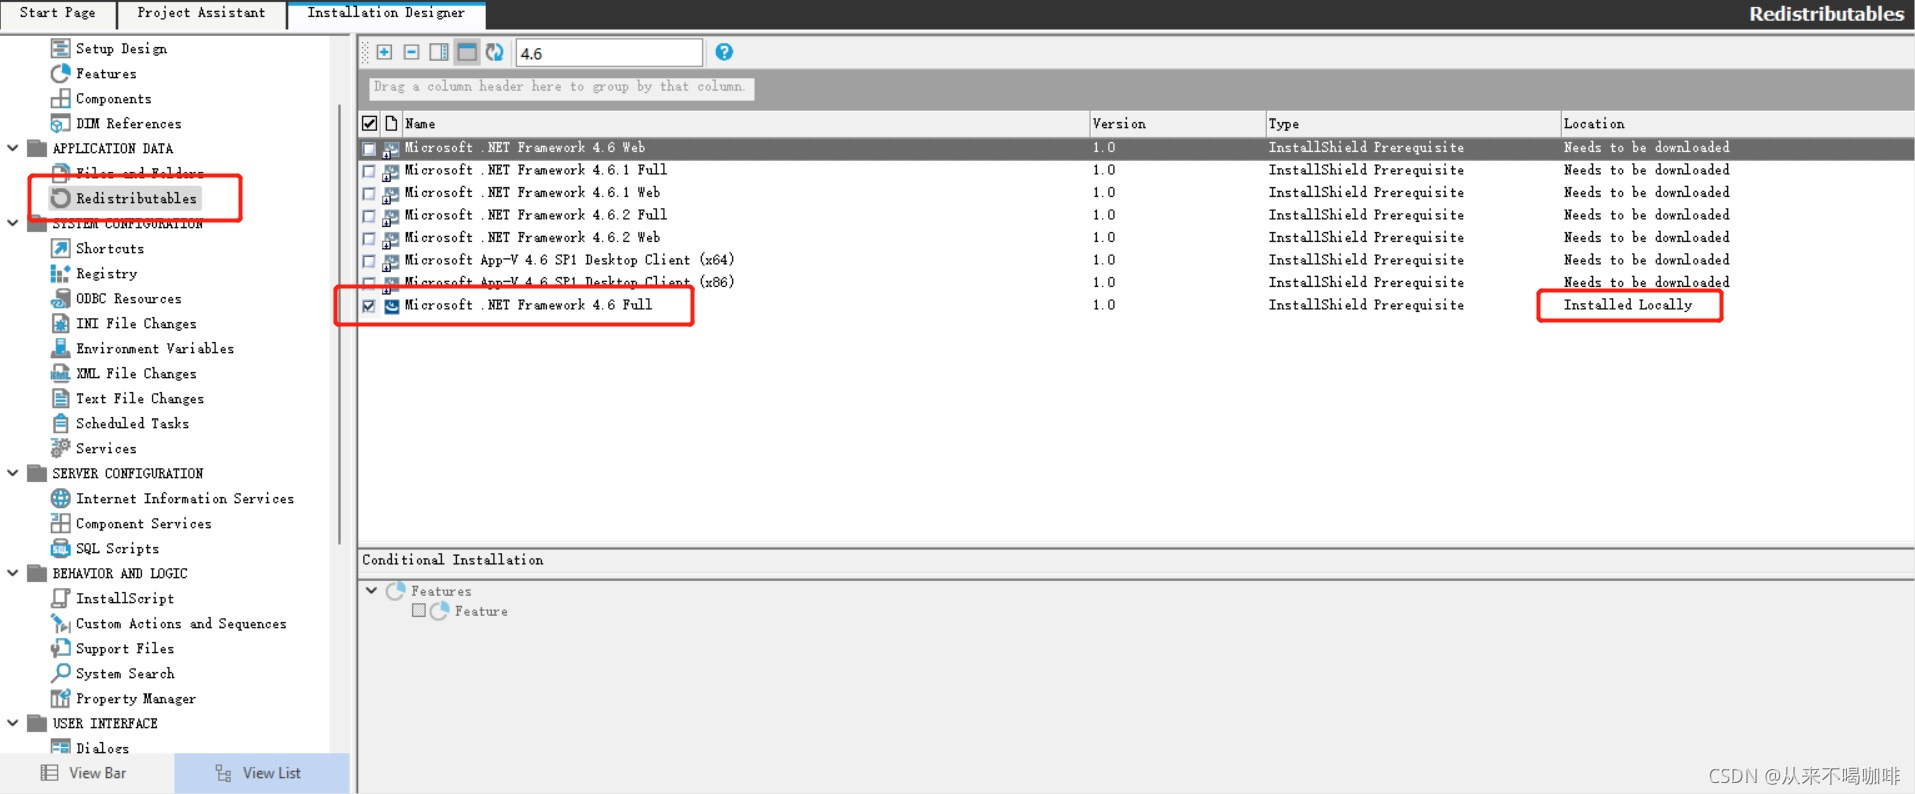
Task: Open Custom Actions and Sequences
Action: [181, 623]
